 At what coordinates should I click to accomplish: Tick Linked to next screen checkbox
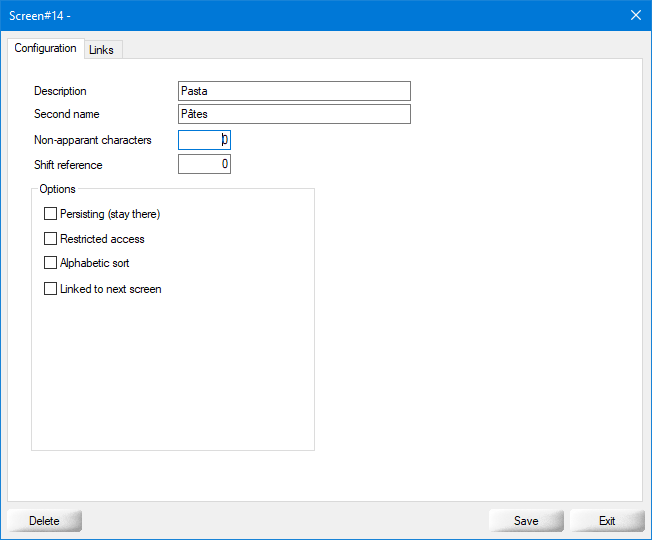pyautogui.click(x=51, y=289)
